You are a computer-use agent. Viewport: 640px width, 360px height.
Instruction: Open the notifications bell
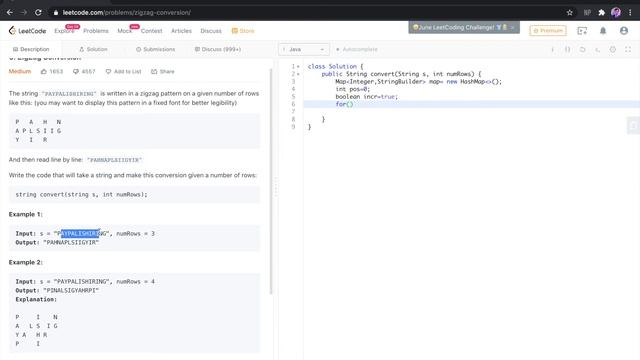pos(603,31)
